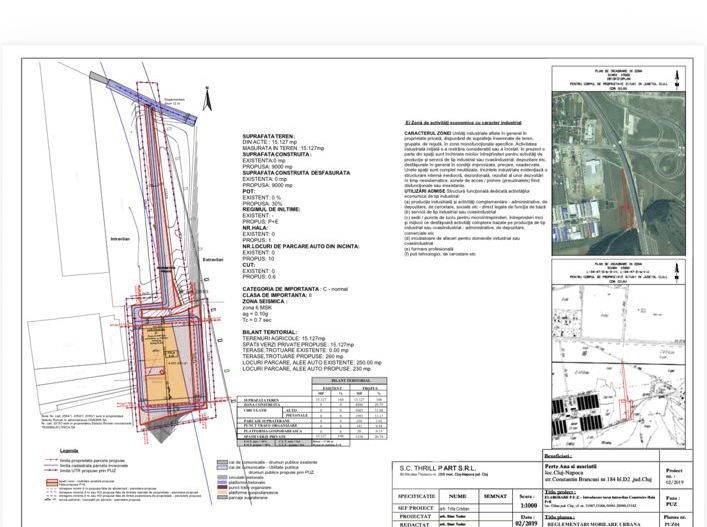
Task: Click the 'PROPUSA: 30%' value
Action: [x=262, y=204]
